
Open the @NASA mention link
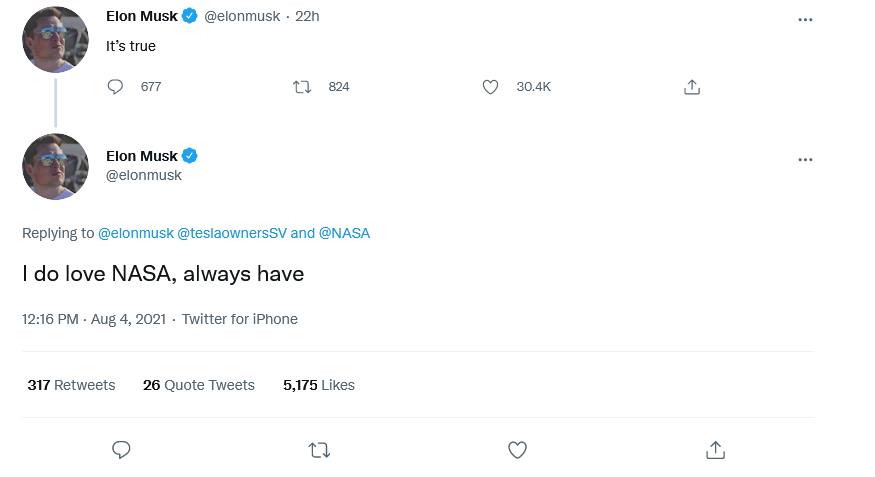point(344,233)
